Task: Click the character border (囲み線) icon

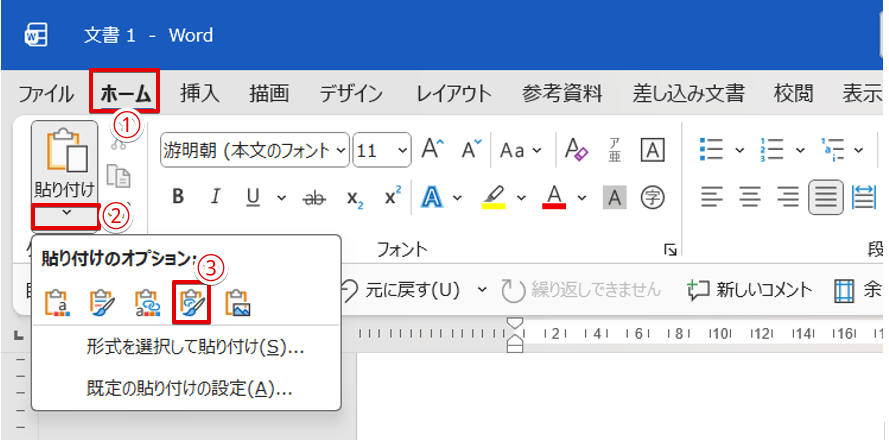Action: coord(652,150)
